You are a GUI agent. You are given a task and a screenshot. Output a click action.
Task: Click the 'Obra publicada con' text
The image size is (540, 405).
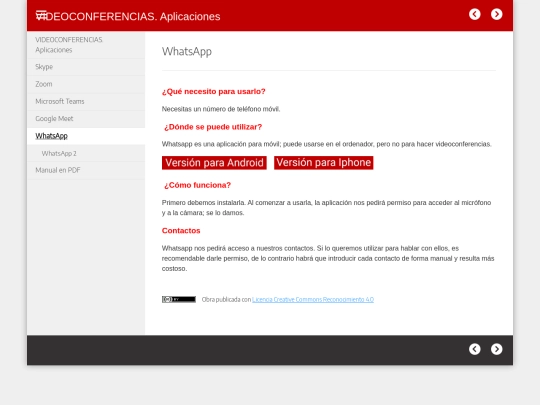tap(226, 300)
